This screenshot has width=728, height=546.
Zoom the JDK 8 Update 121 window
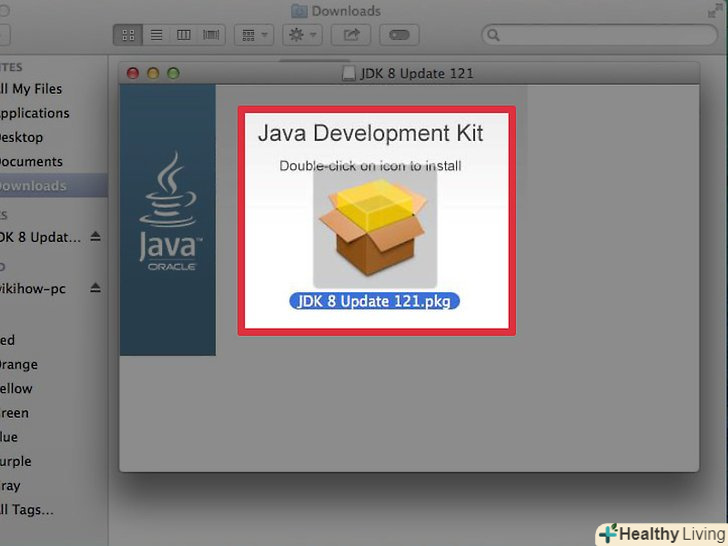click(x=174, y=73)
